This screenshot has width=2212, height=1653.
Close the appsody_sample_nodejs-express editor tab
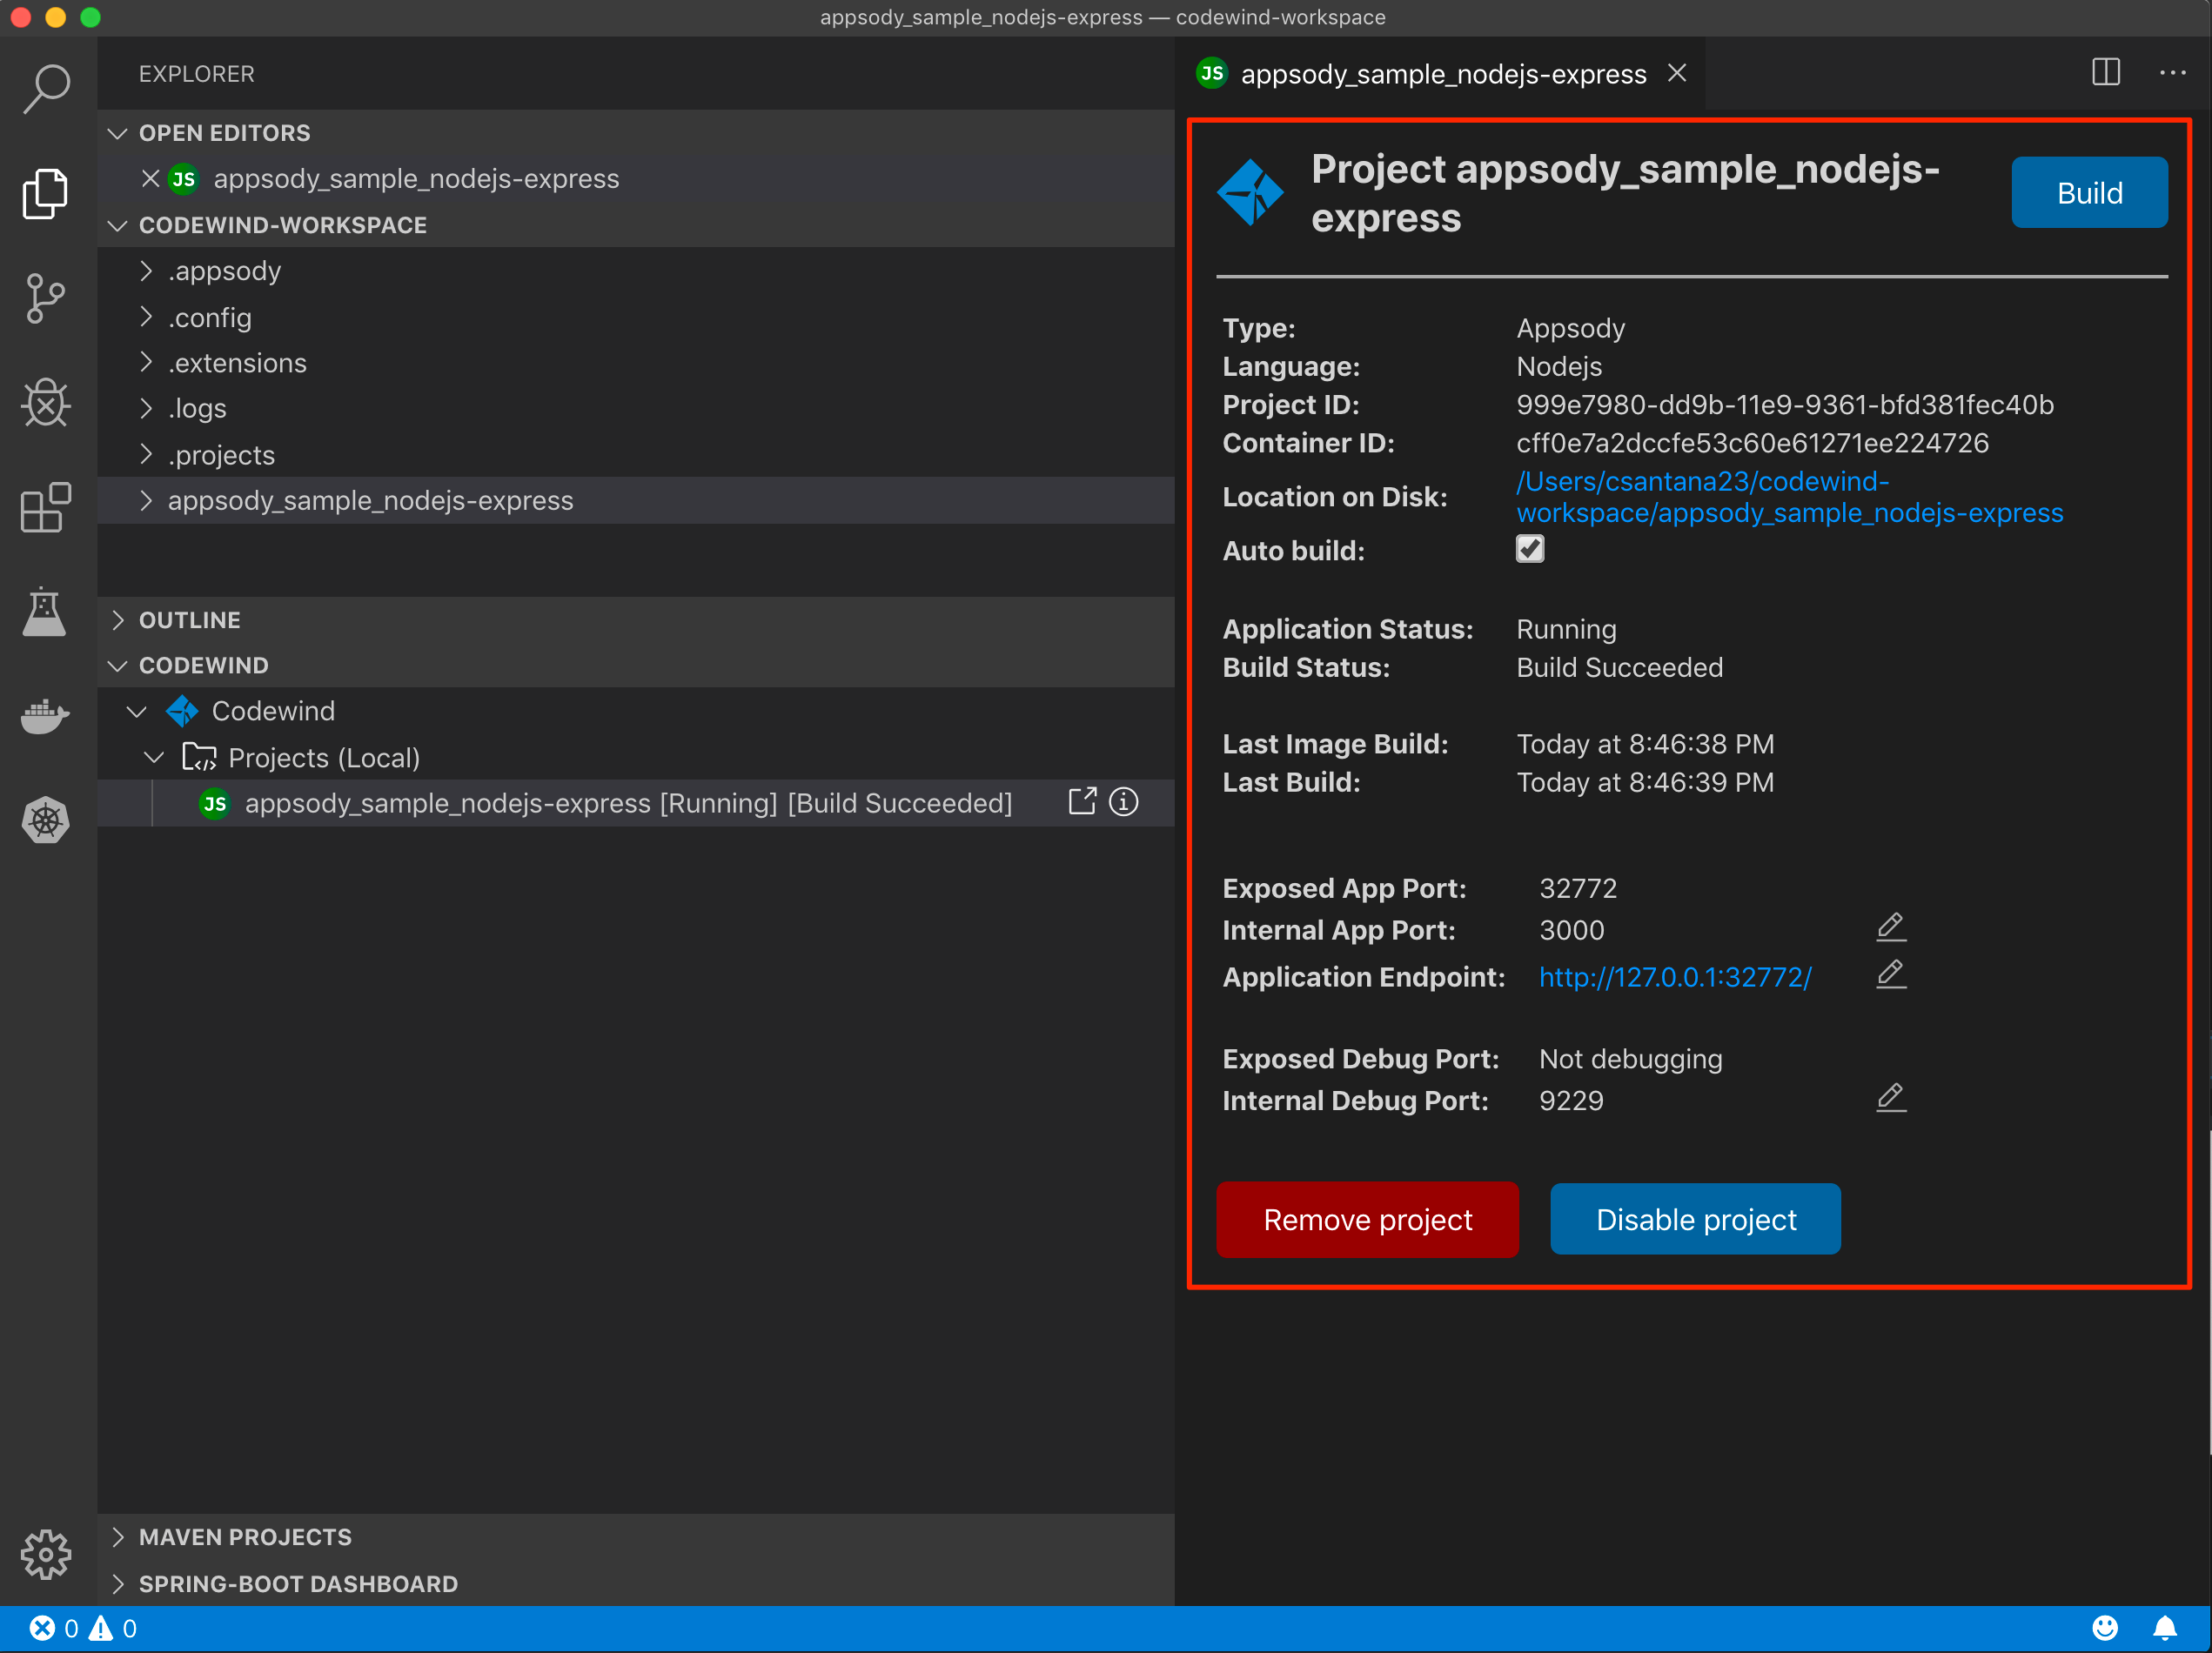[x=1677, y=73]
